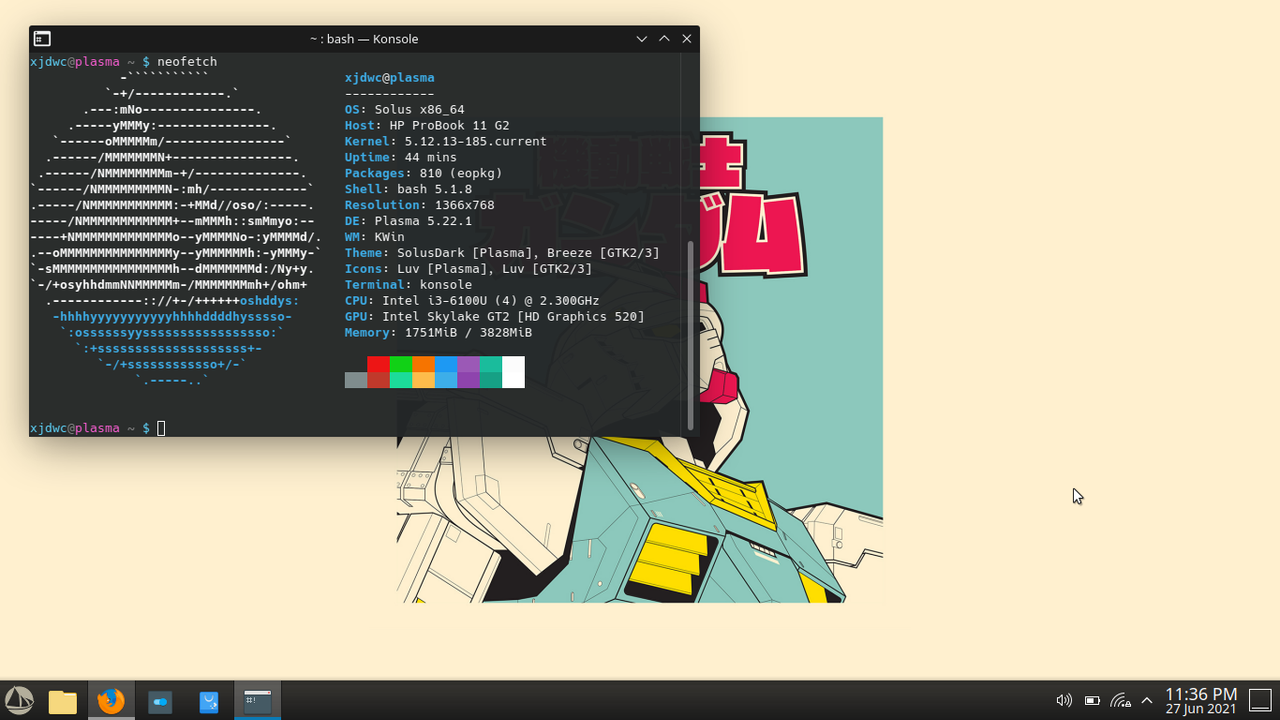Click the 'CPU: Intel i3-6100U' line
This screenshot has height=720, width=1280.
click(472, 301)
